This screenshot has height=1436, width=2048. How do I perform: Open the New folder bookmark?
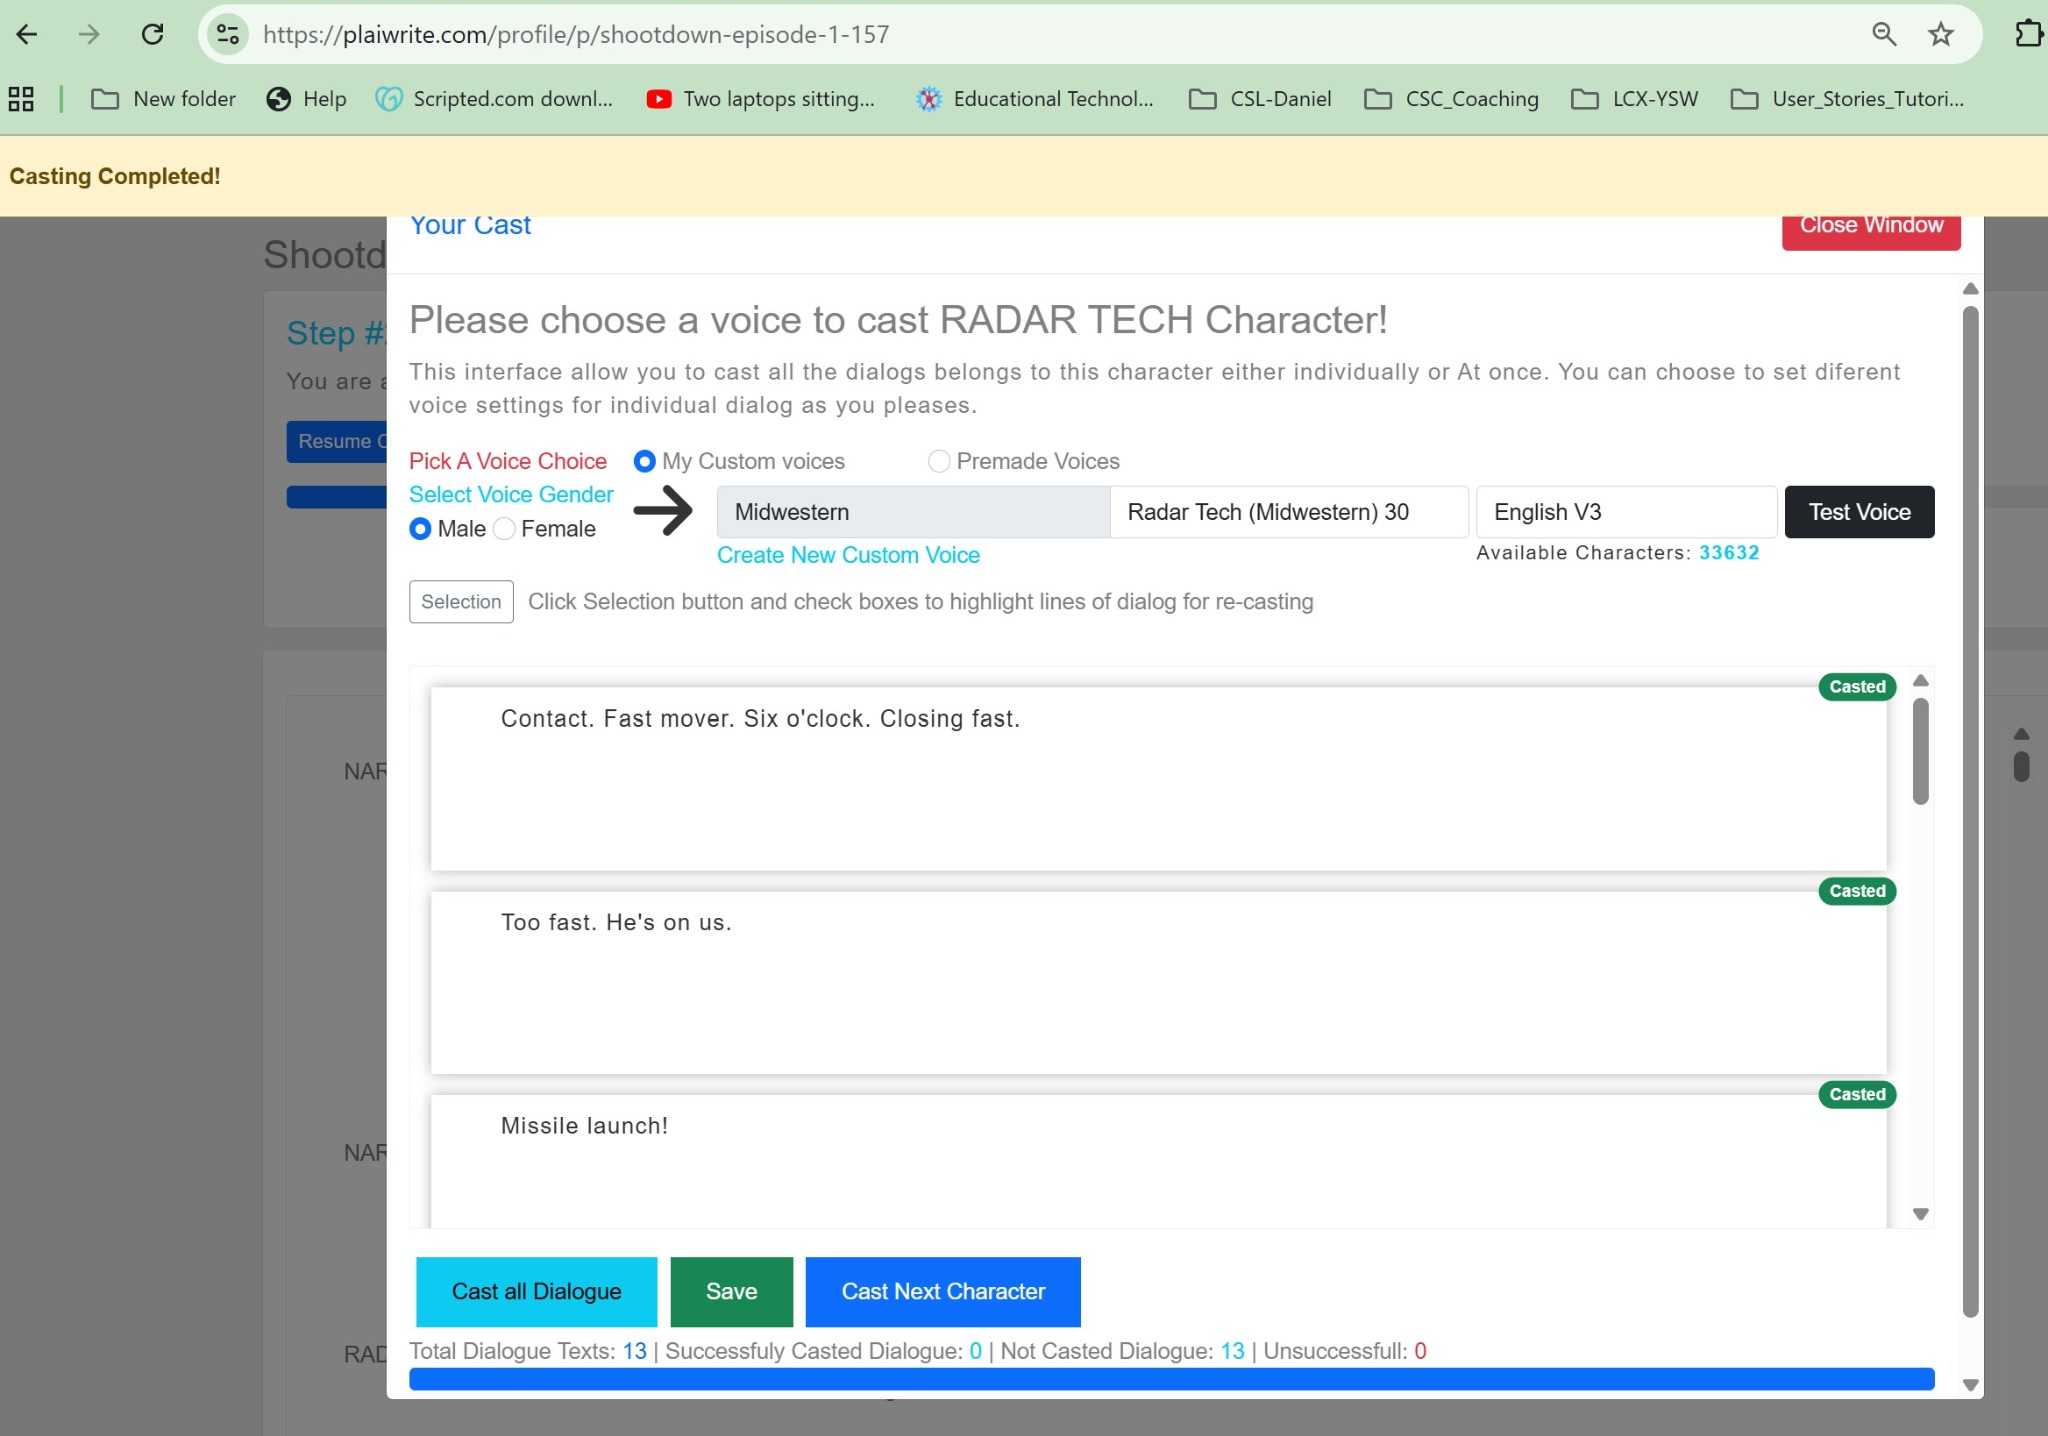click(x=163, y=99)
